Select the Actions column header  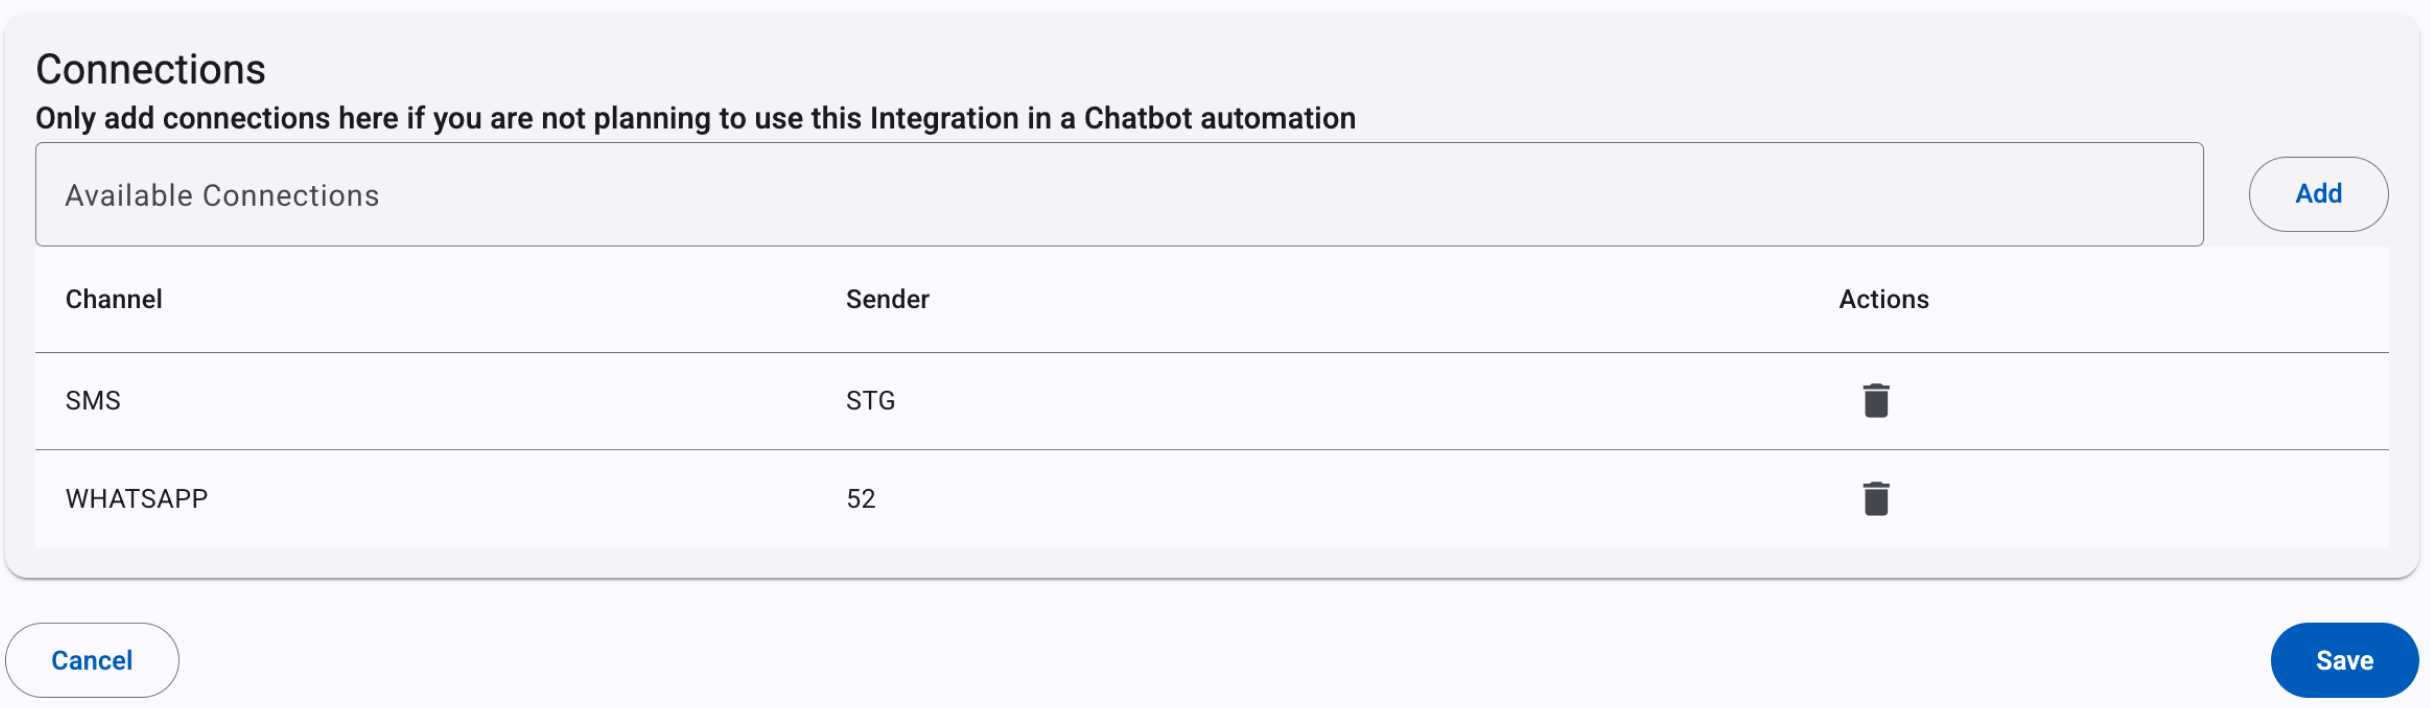pyautogui.click(x=1883, y=299)
